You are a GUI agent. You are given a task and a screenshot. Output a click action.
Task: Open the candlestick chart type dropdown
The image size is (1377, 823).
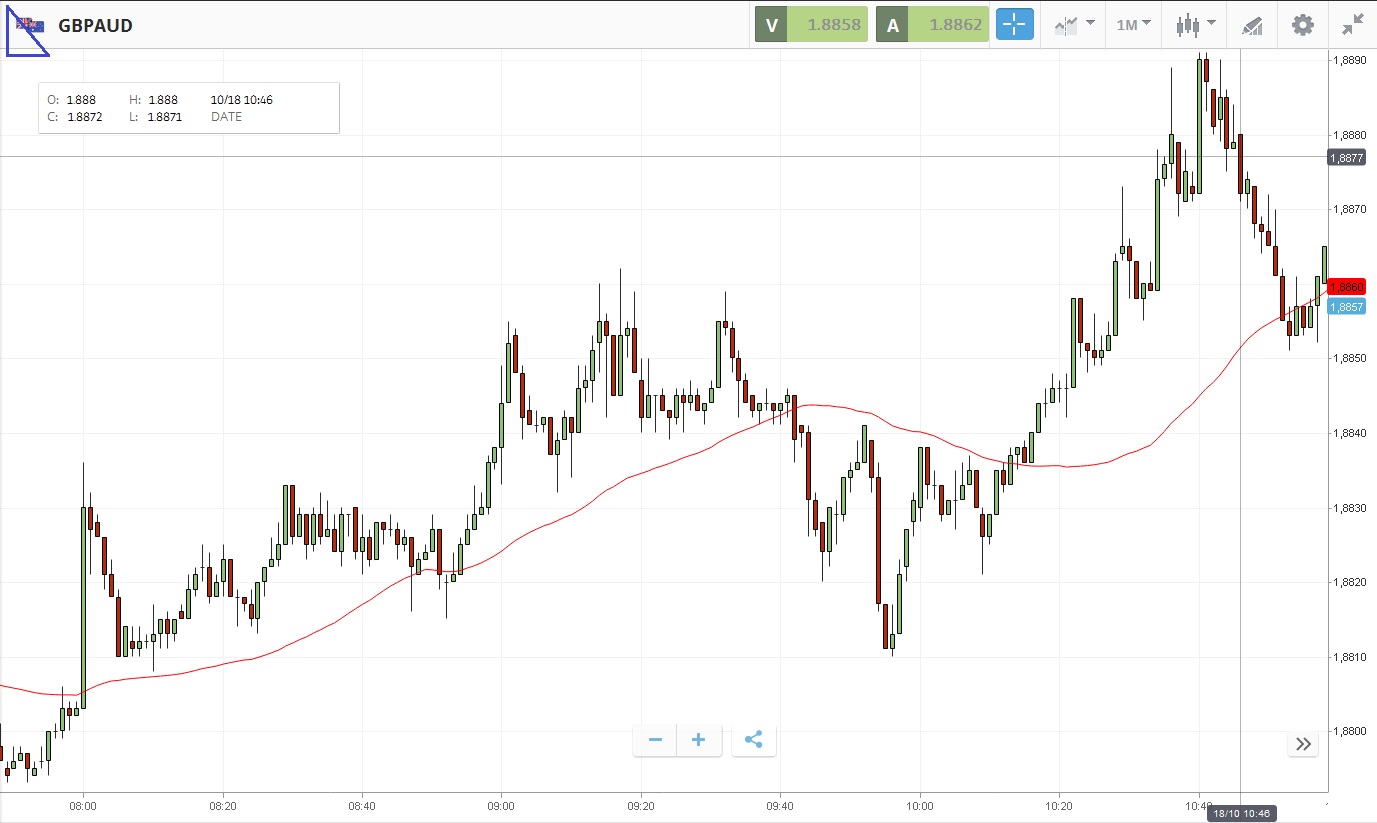1195,25
